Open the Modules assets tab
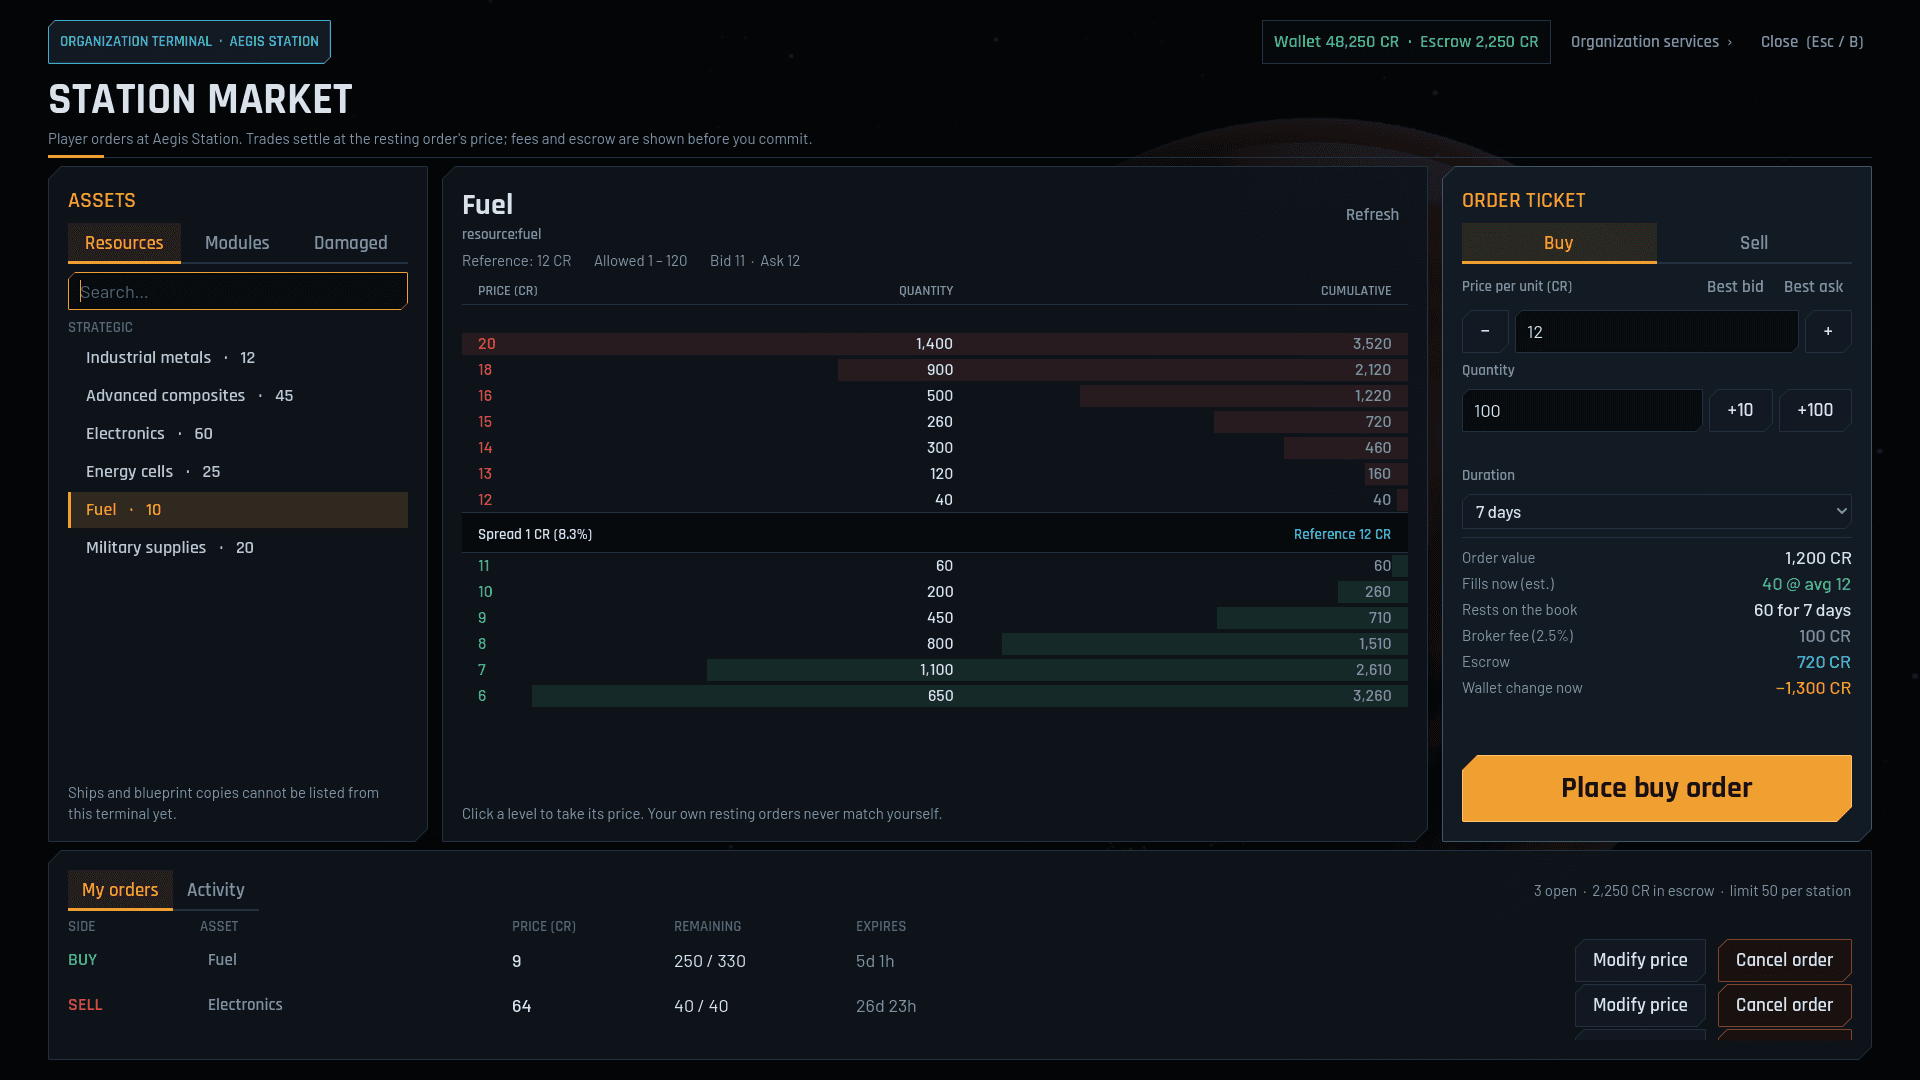Image resolution: width=1920 pixels, height=1080 pixels. (237, 243)
